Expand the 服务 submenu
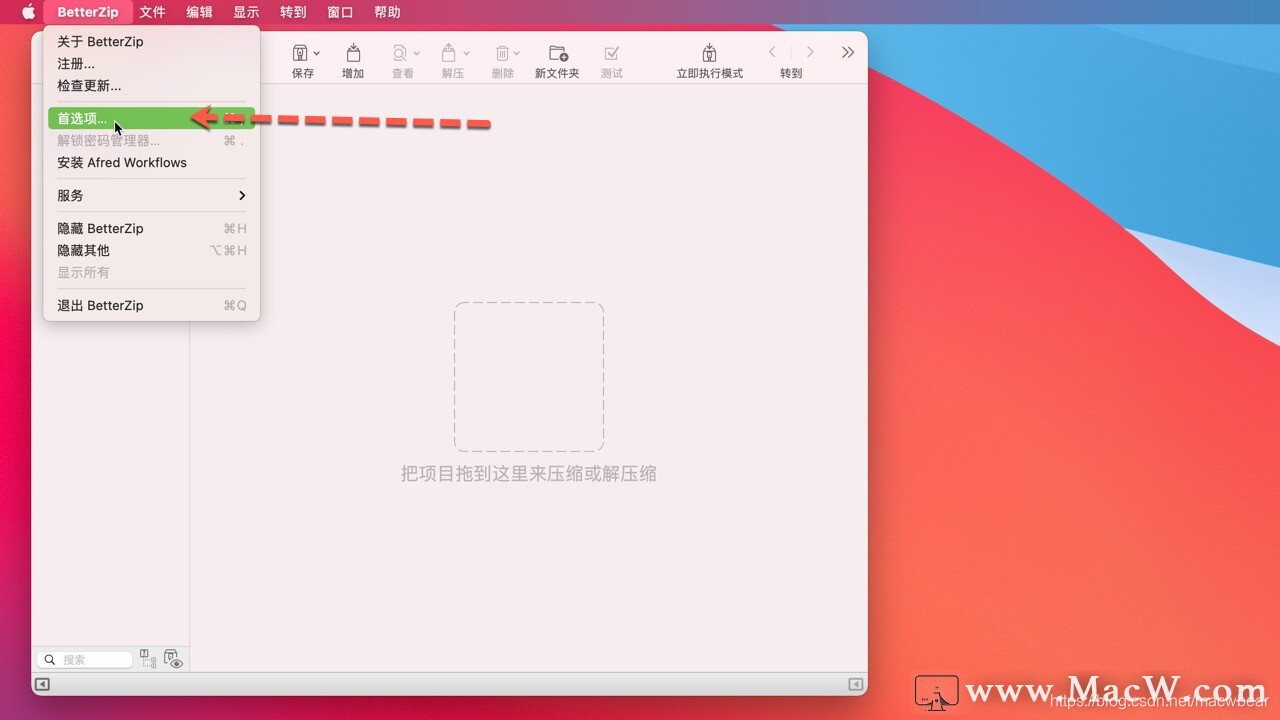Viewport: 1280px width, 720px height. point(151,195)
